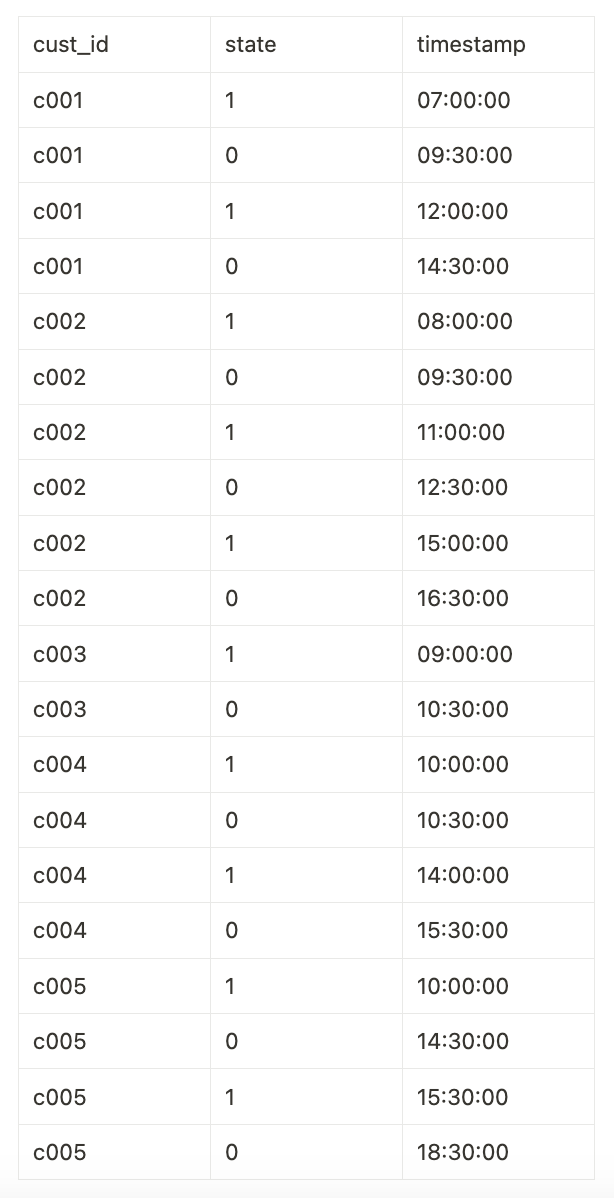614x1198 pixels.
Task: Select the 08:00:00 timestamp cell
Action: [x=464, y=321]
